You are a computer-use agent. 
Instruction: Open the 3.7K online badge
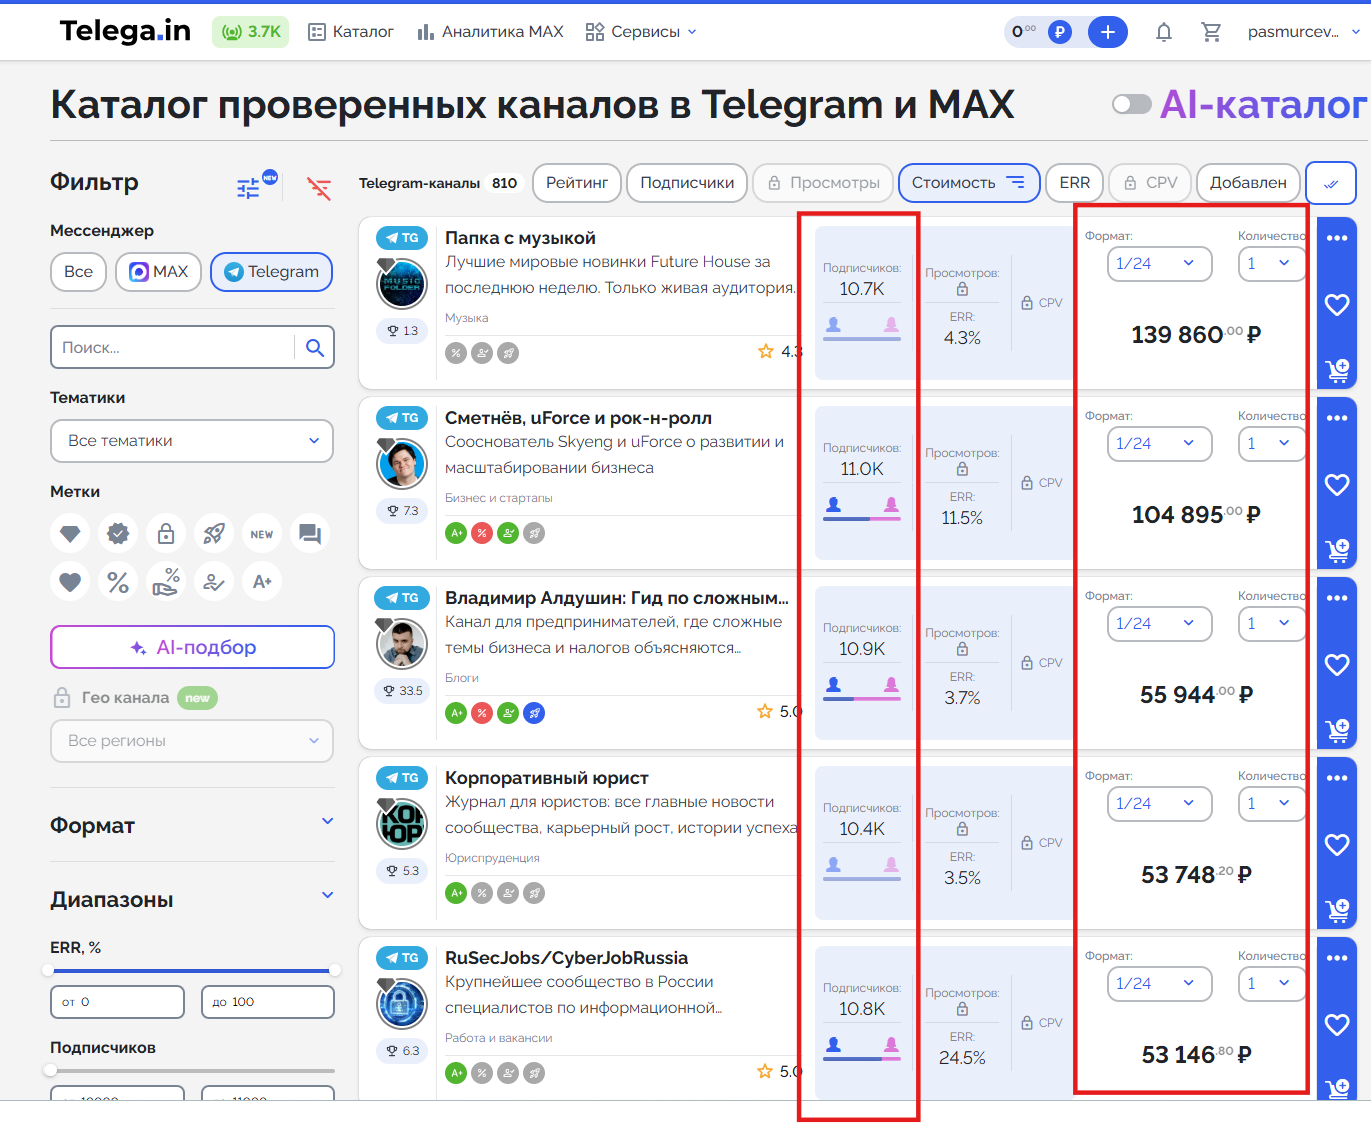pyautogui.click(x=250, y=32)
